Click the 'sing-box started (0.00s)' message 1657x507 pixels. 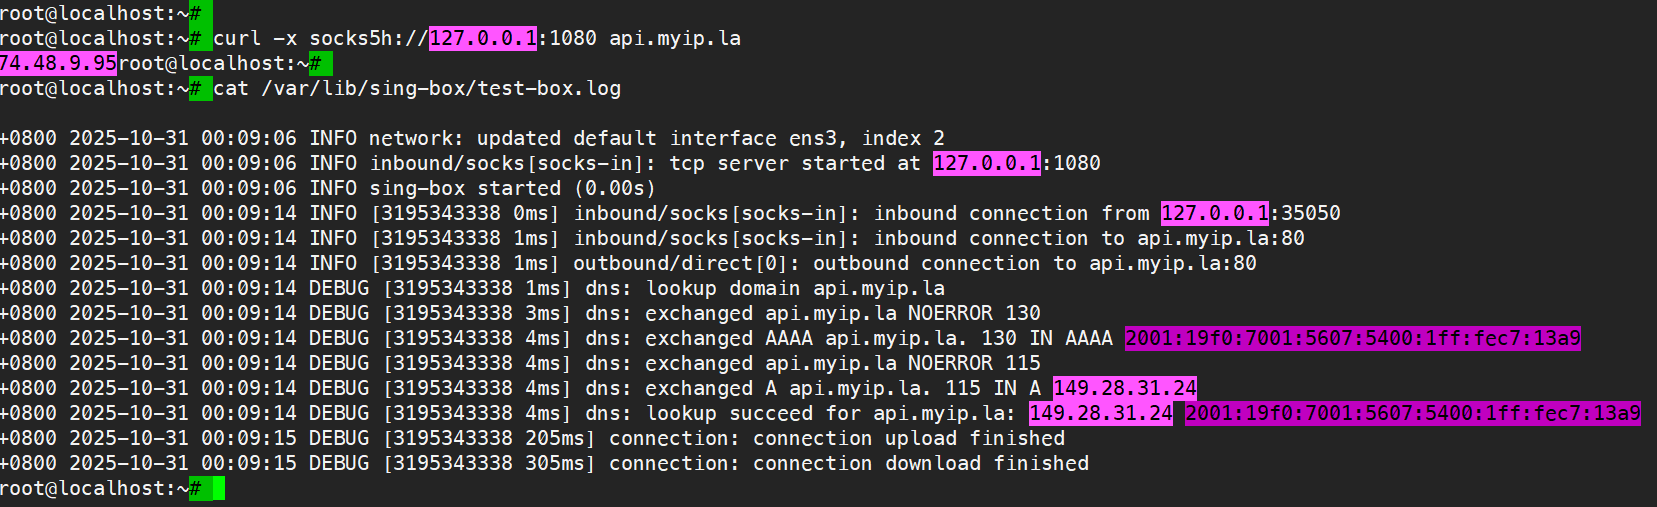(512, 188)
